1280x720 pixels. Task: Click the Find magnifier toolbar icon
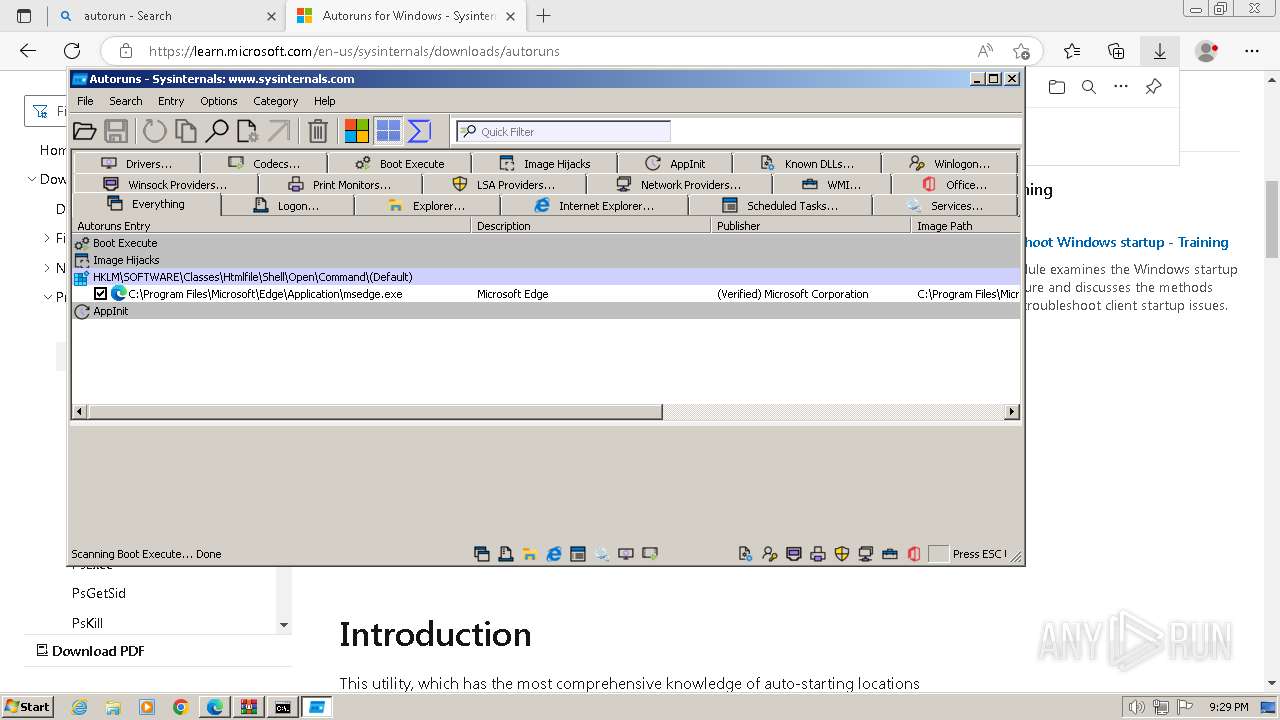coord(216,131)
